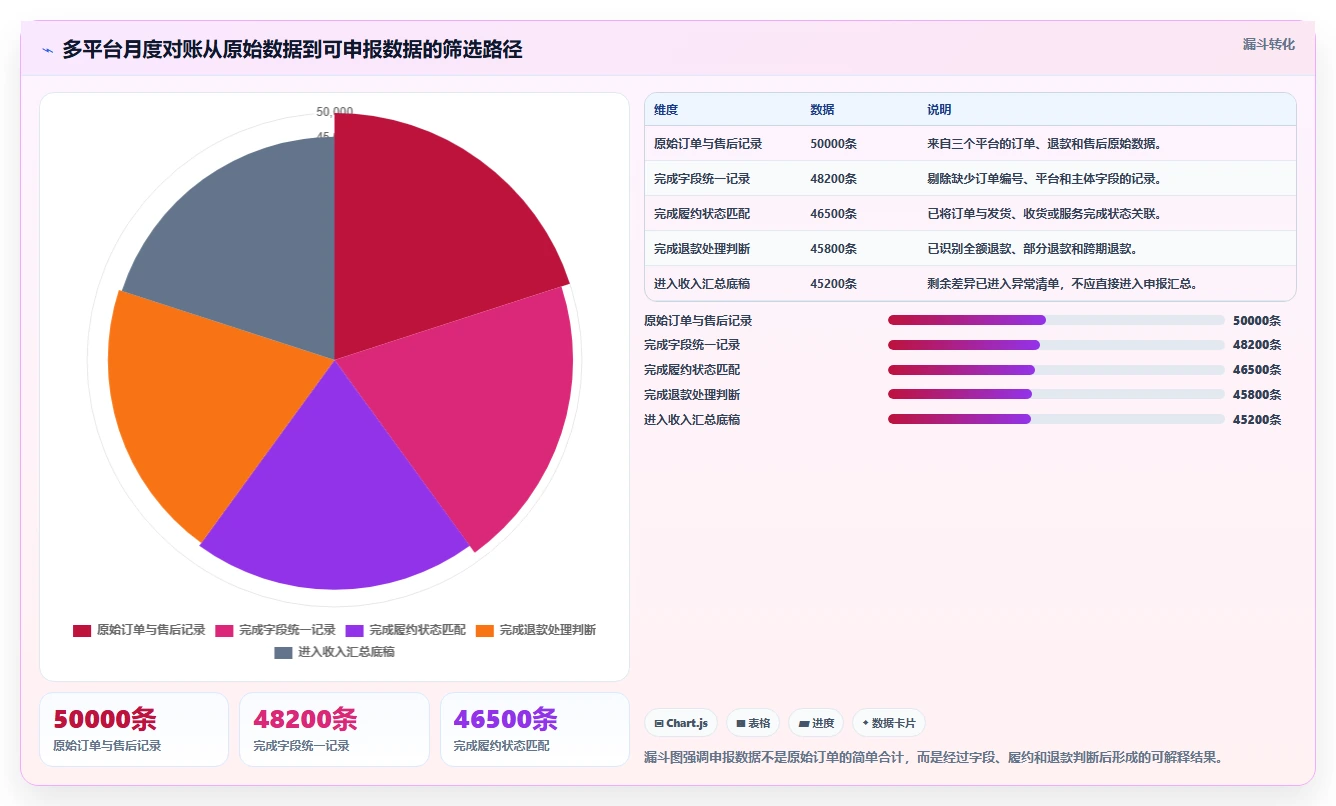
Task: Click the lightning icon beside the title
Action: pyautogui.click(x=48, y=50)
